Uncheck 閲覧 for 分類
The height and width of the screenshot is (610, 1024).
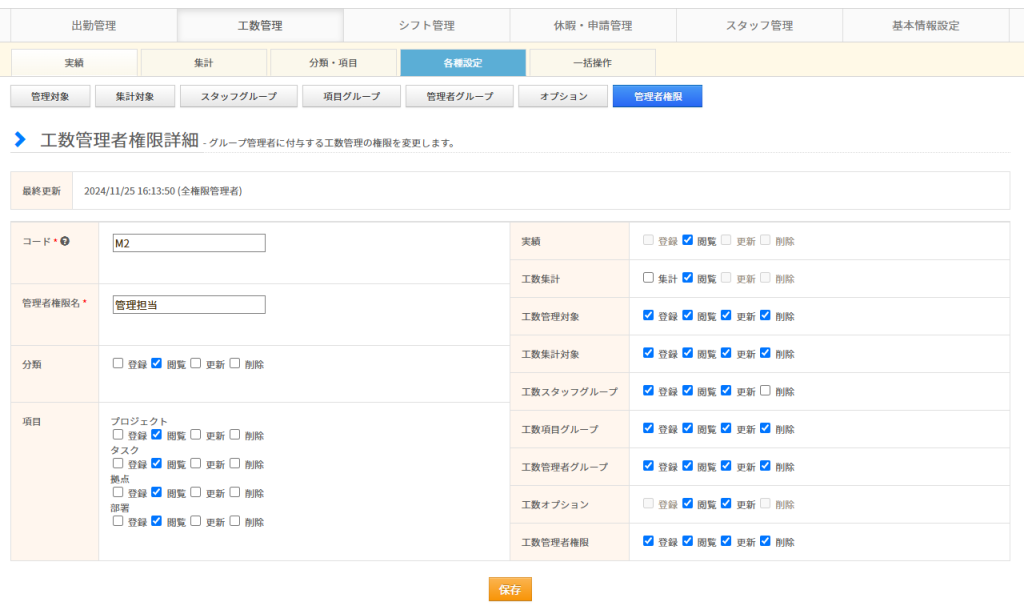click(157, 363)
